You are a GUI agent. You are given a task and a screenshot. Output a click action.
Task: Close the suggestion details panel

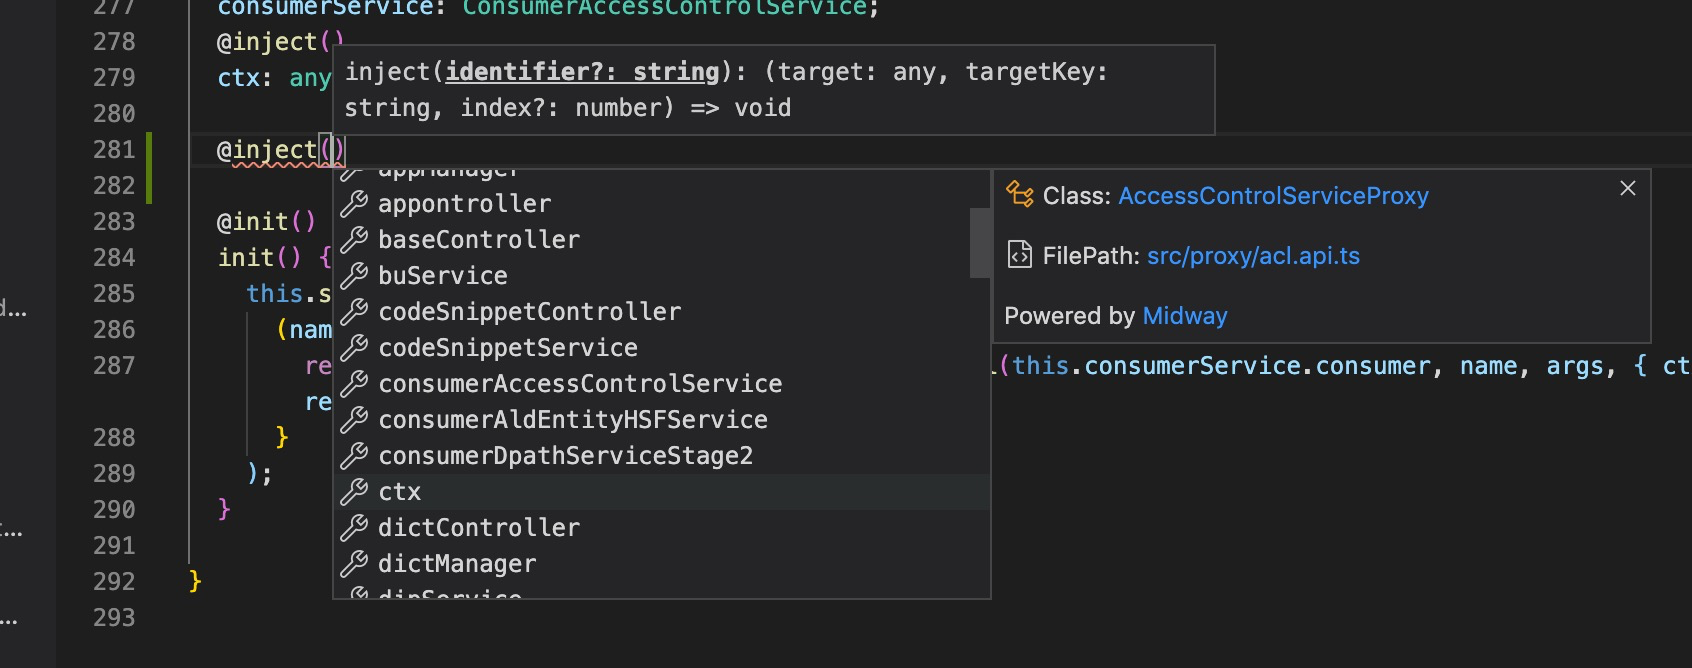pos(1628,188)
